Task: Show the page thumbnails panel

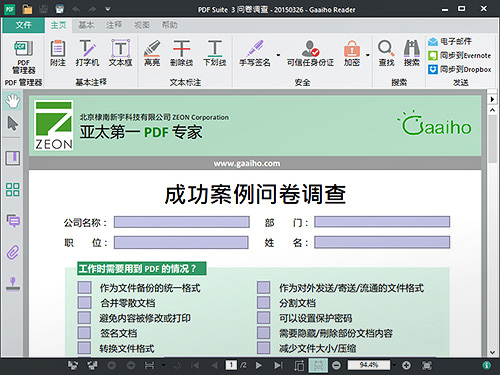Action: 13,189
